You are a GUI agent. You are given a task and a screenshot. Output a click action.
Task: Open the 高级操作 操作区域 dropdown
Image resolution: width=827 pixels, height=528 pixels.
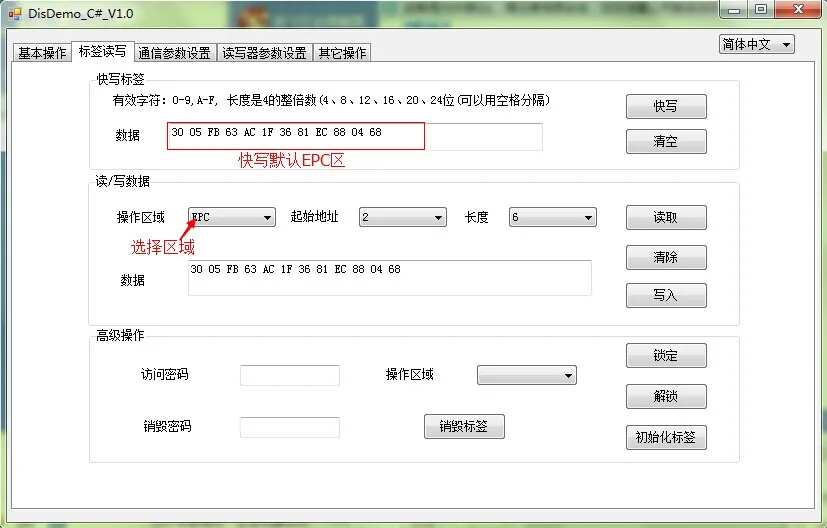click(526, 375)
